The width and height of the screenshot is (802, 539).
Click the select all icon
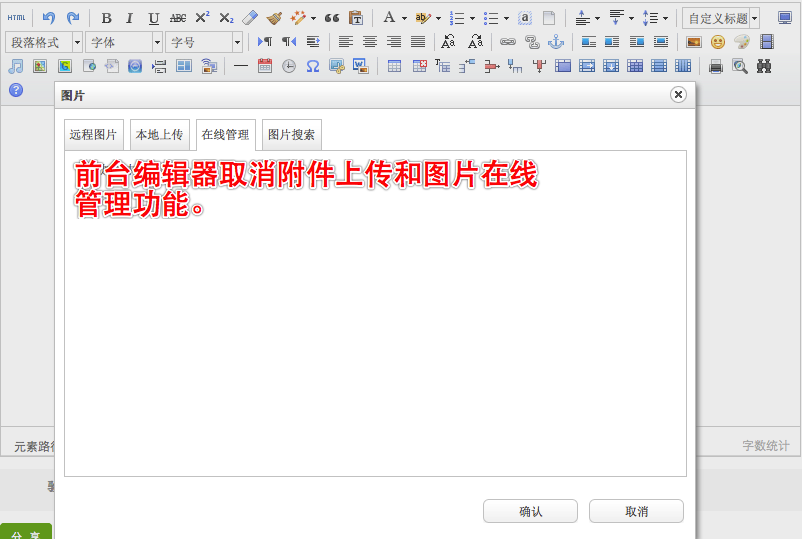[x=525, y=18]
